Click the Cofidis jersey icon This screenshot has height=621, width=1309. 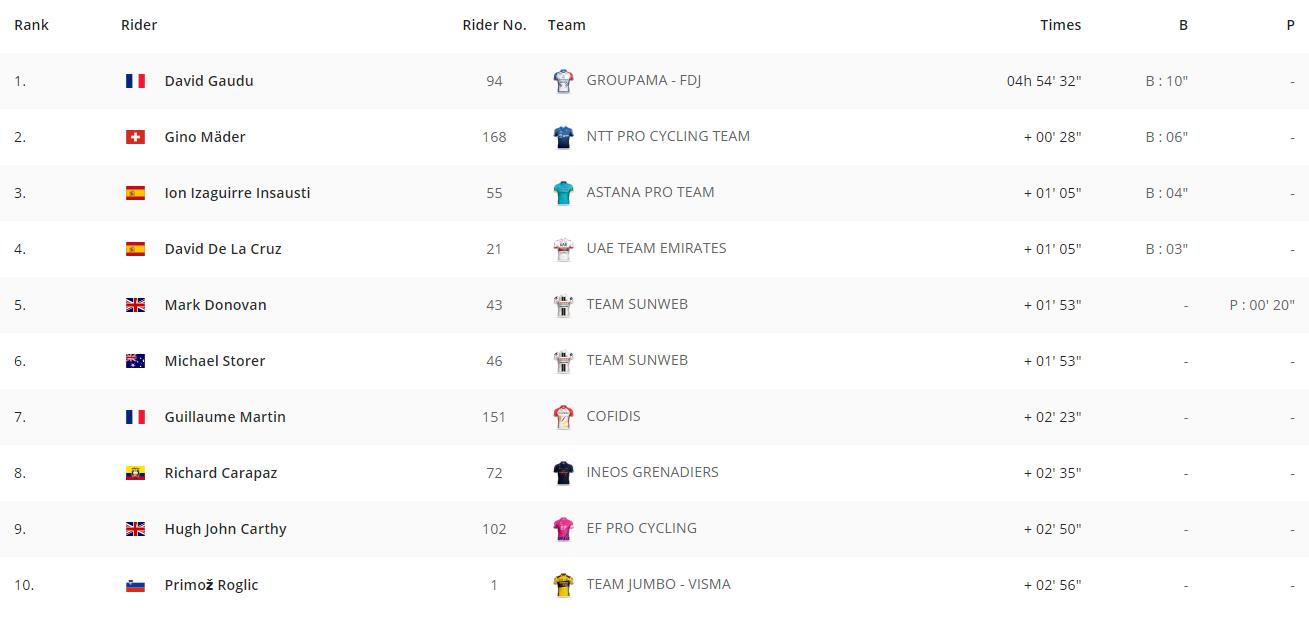564,417
